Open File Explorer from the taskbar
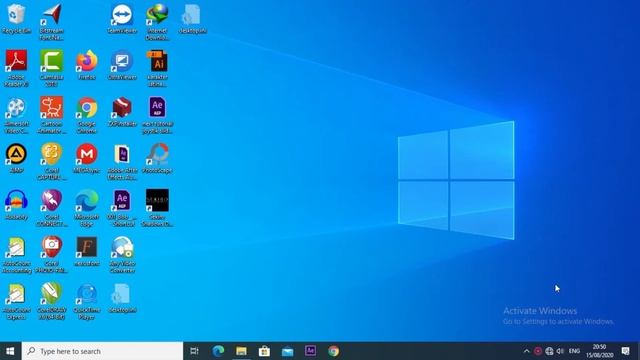The height and width of the screenshot is (360, 640). pyautogui.click(x=241, y=351)
